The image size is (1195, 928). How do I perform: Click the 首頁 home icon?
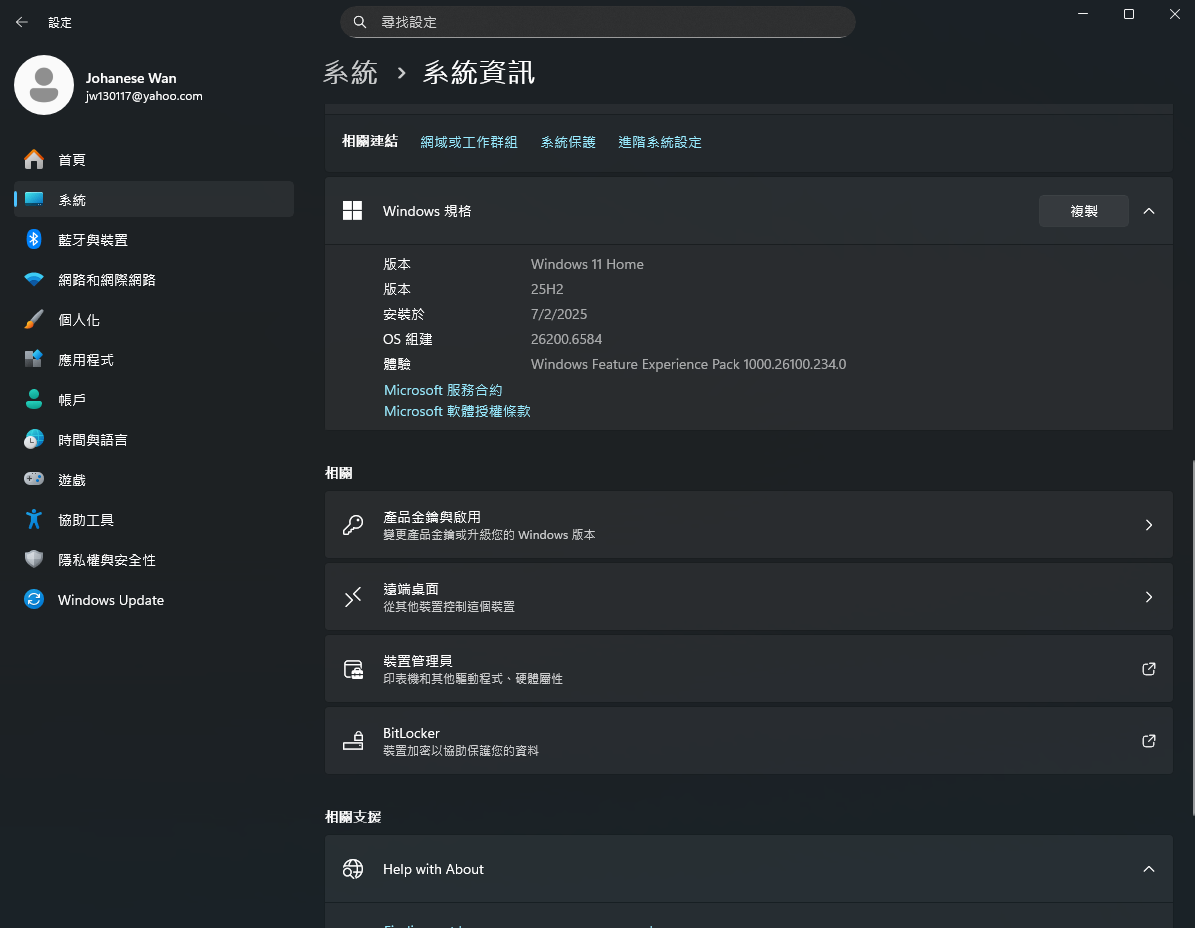tap(34, 159)
